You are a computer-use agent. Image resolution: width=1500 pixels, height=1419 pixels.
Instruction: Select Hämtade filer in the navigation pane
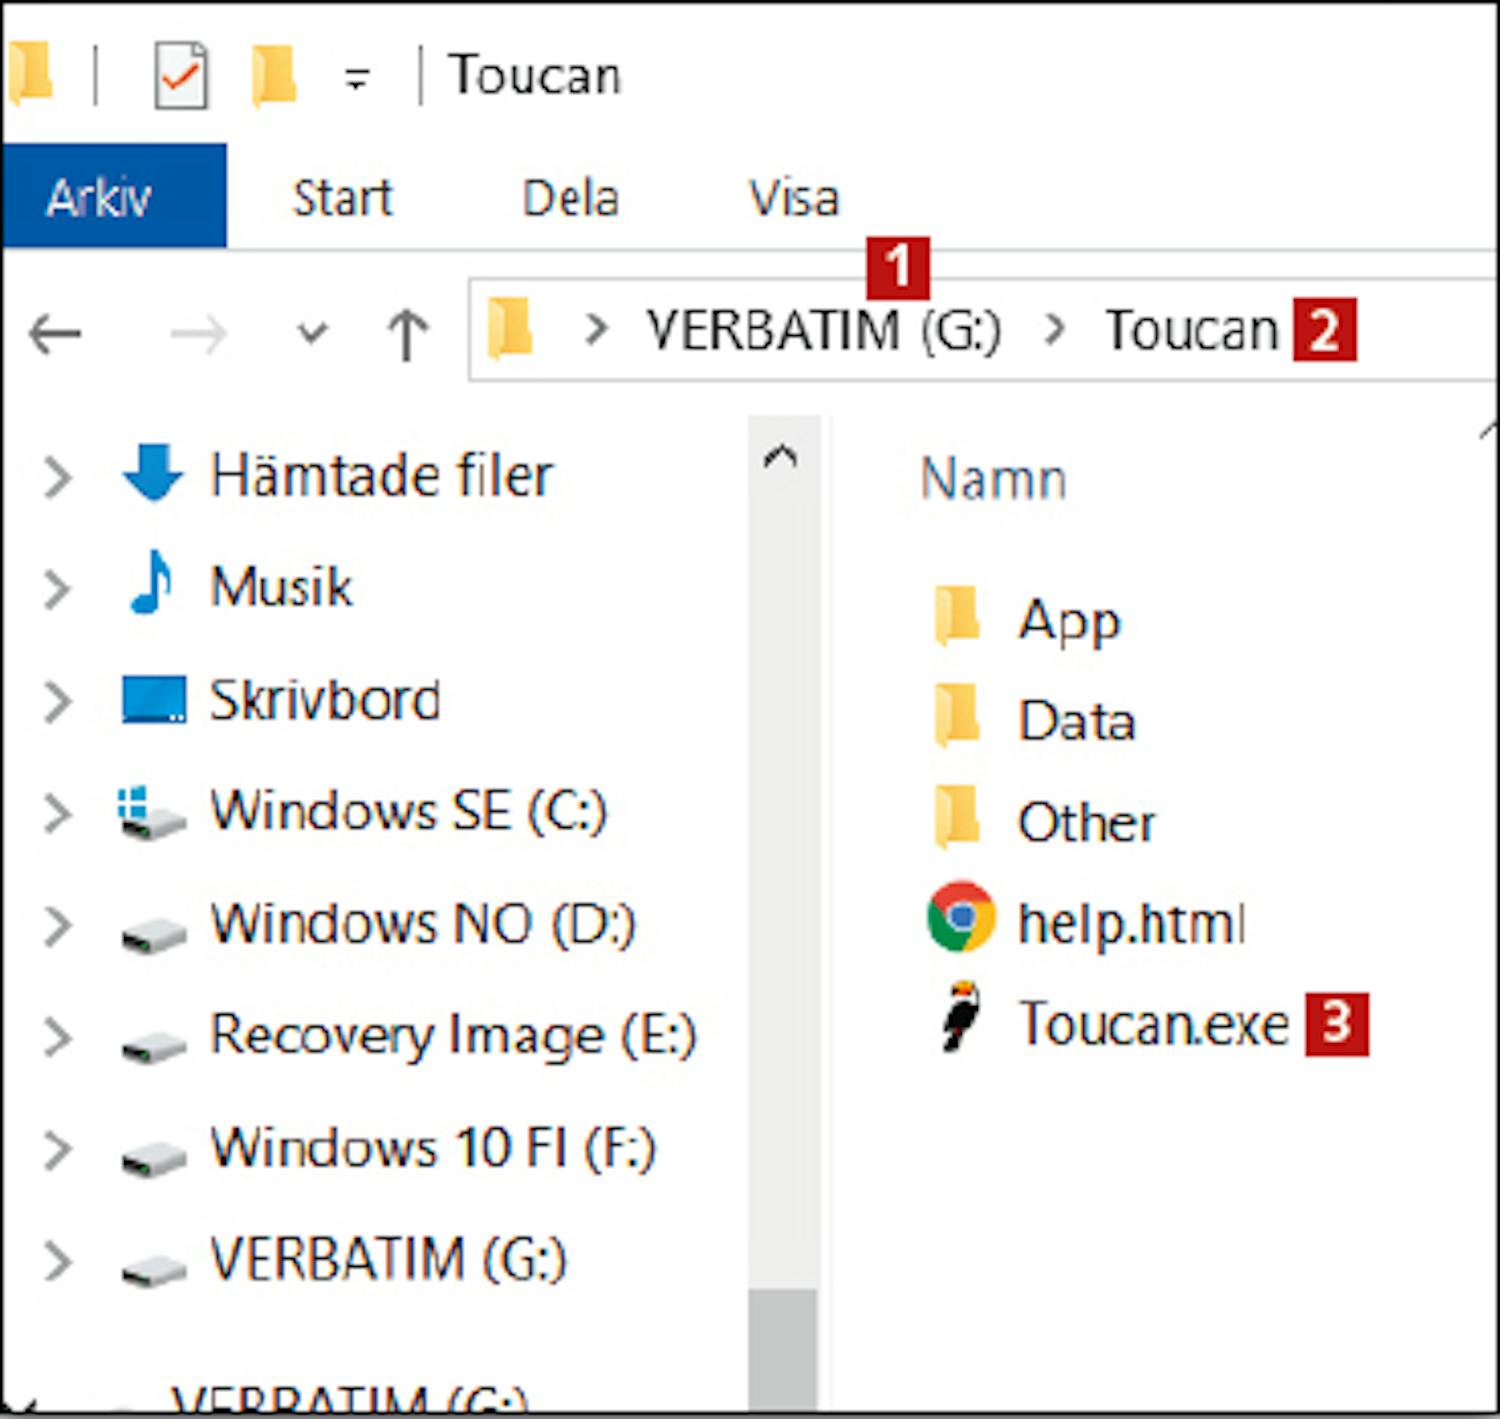[x=380, y=475]
